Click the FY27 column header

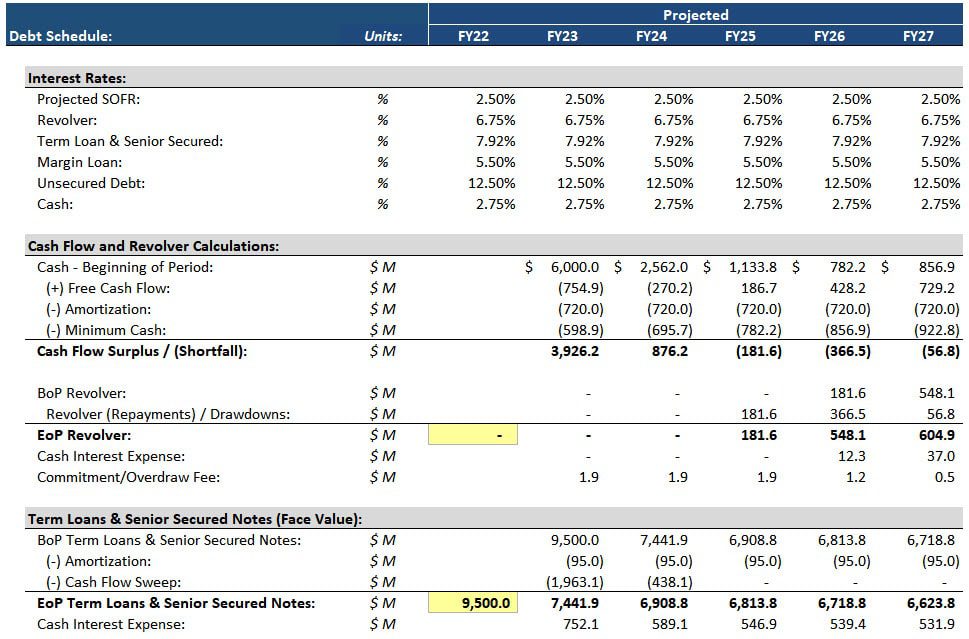[921, 34]
